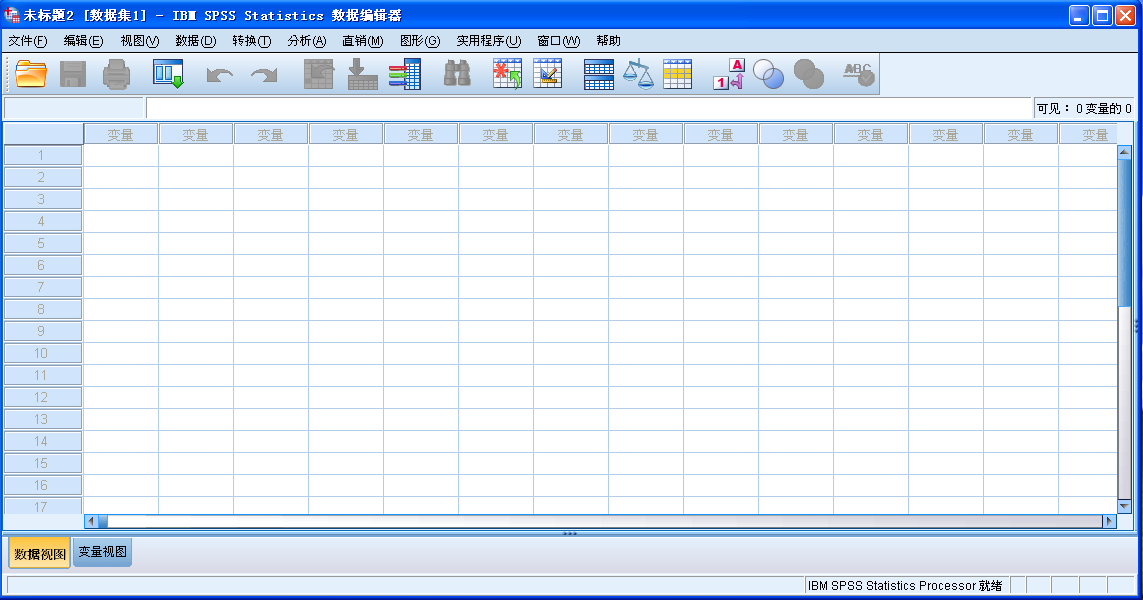Use variable sets circles icon
Screen dimensions: 1143x600
[768, 74]
